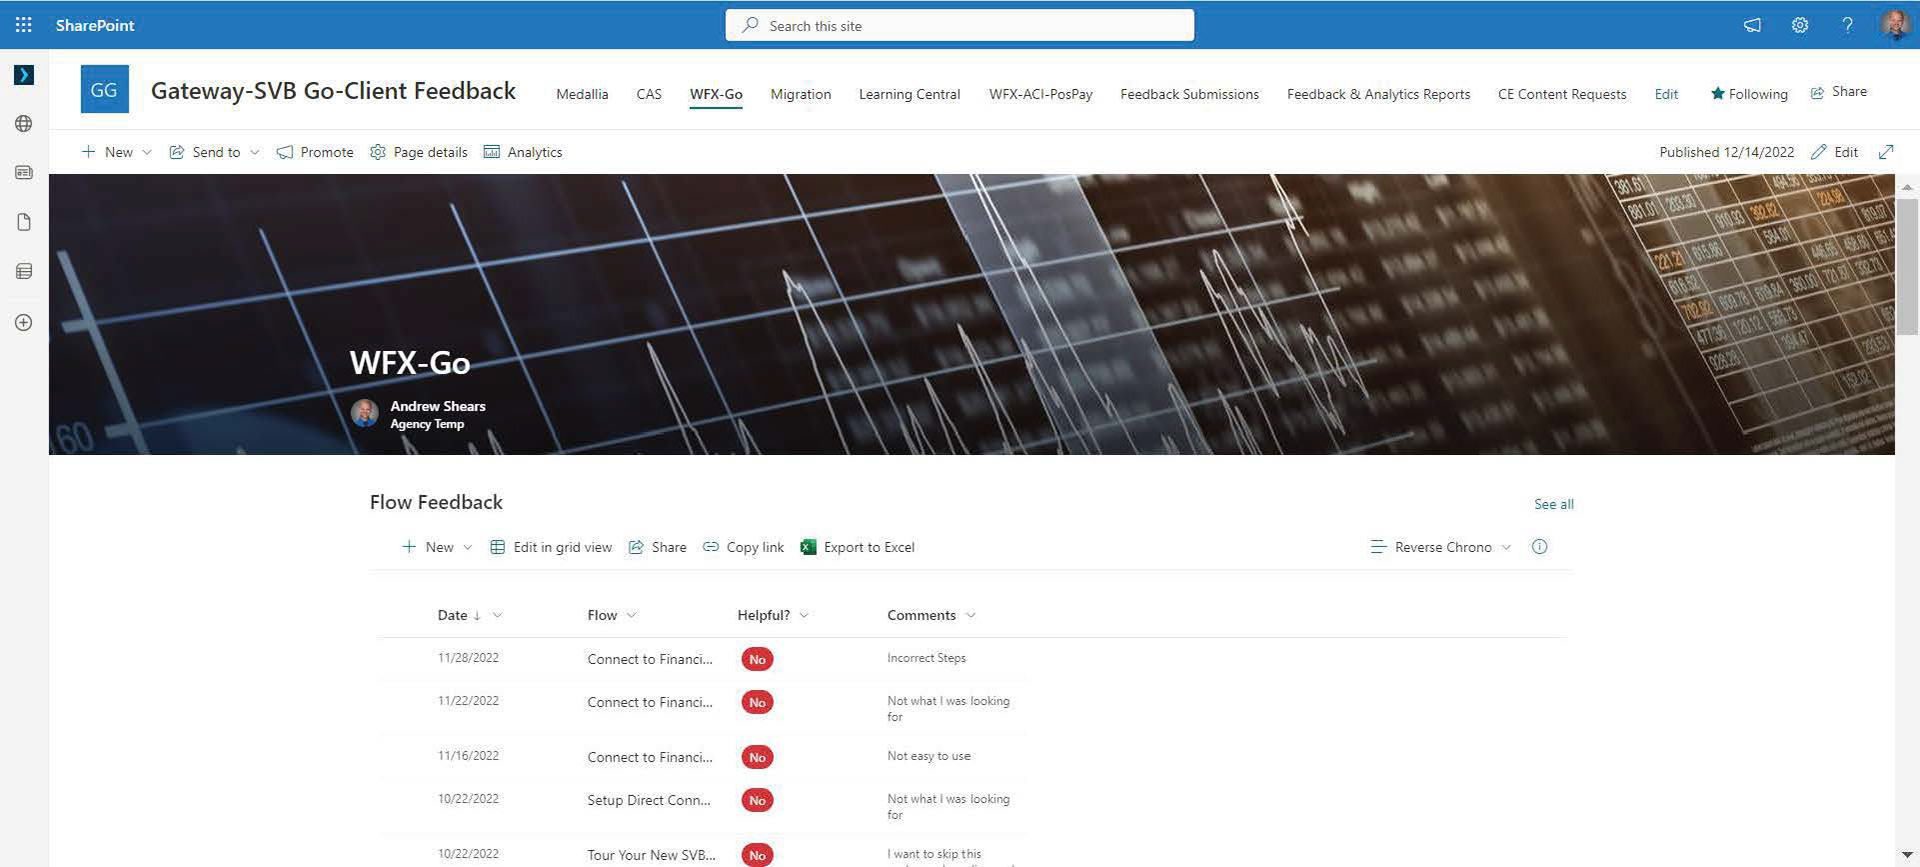Click the Promote command
The height and width of the screenshot is (867, 1920).
(315, 152)
